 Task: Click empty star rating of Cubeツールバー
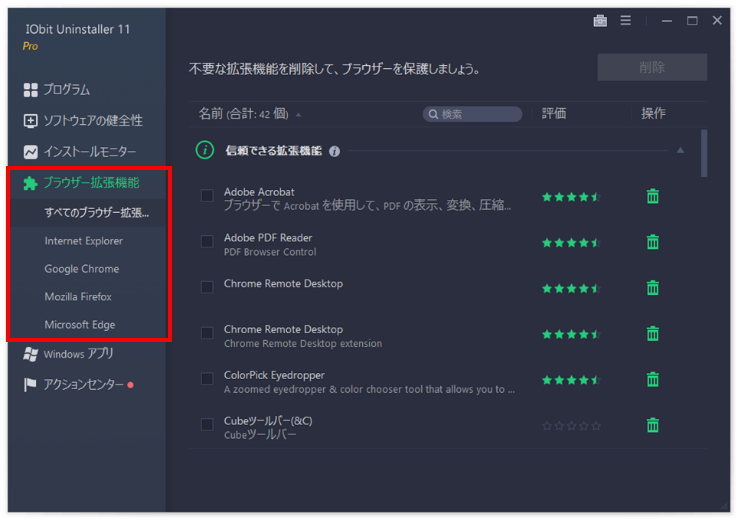point(571,426)
